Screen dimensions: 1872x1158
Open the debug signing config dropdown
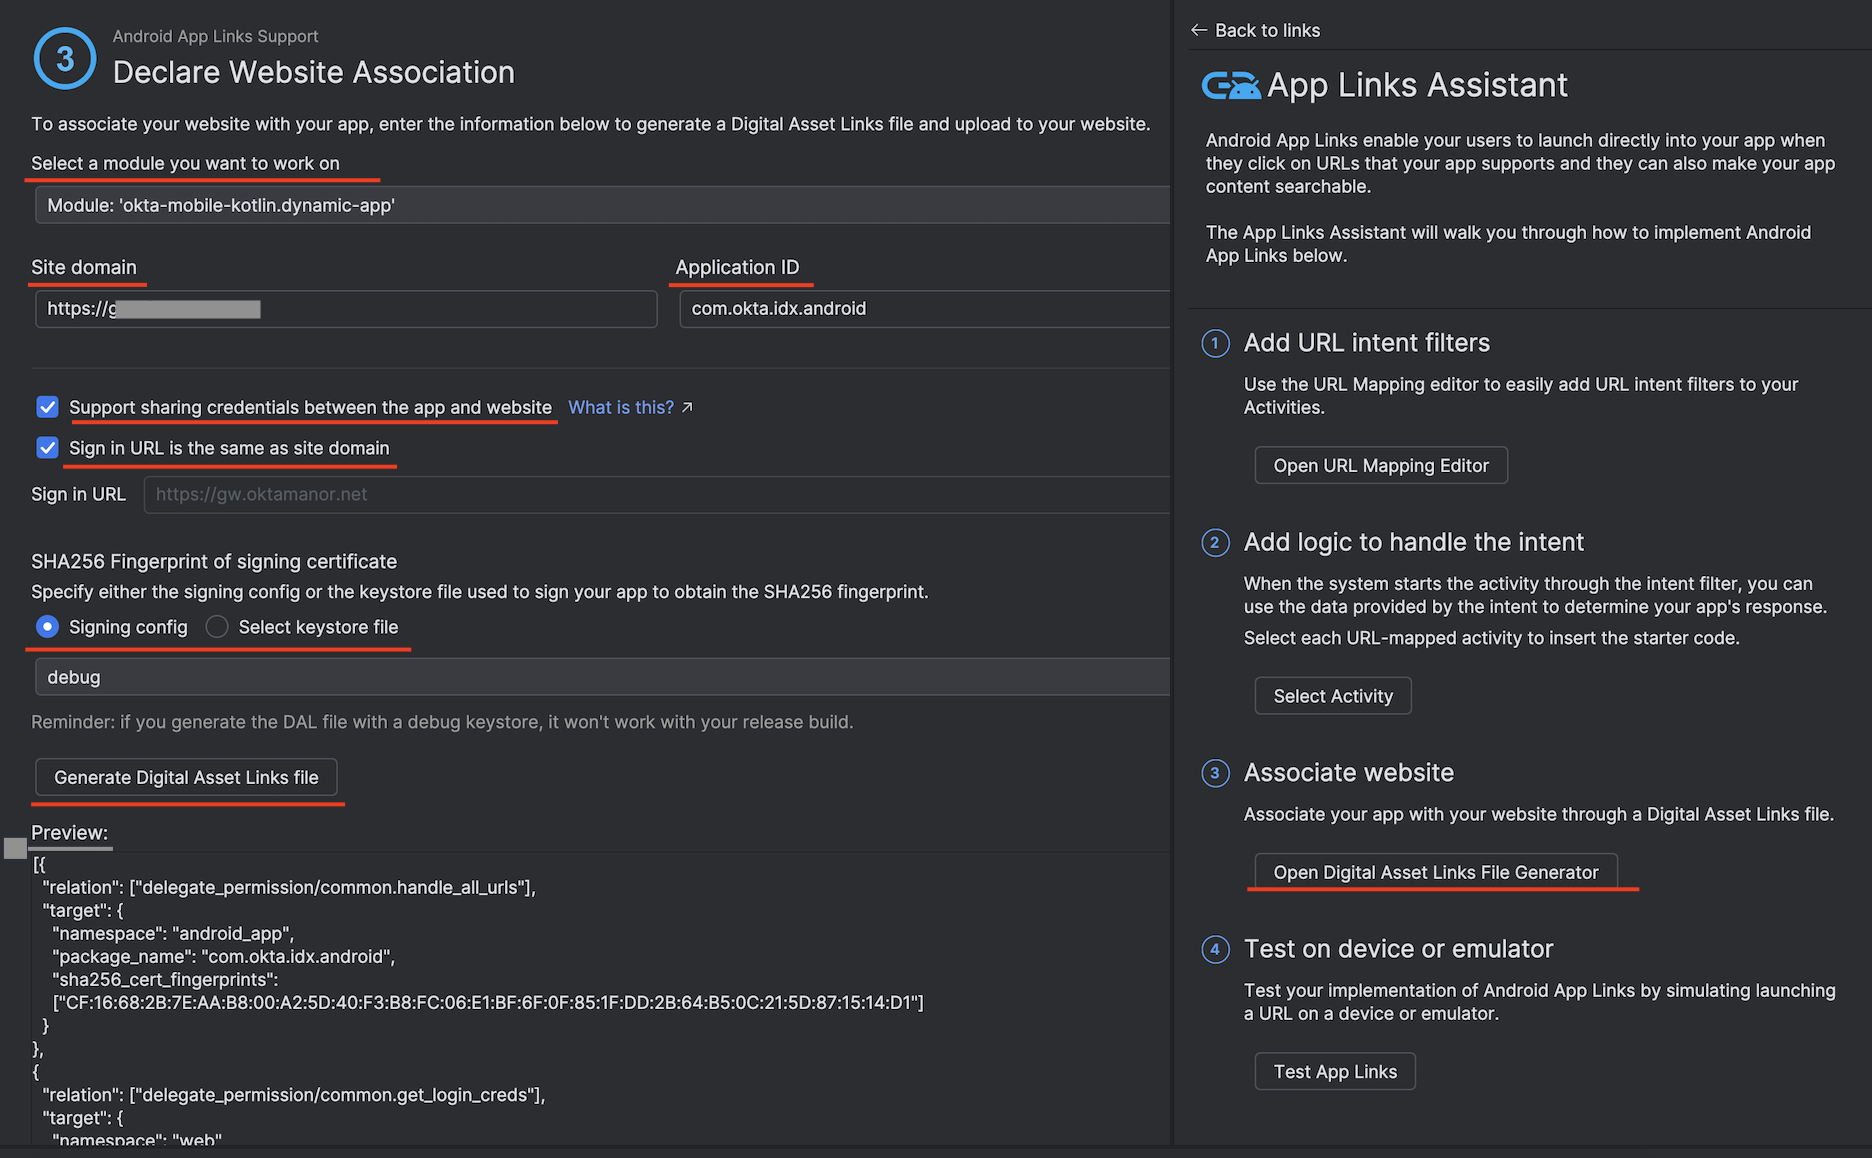(x=600, y=677)
